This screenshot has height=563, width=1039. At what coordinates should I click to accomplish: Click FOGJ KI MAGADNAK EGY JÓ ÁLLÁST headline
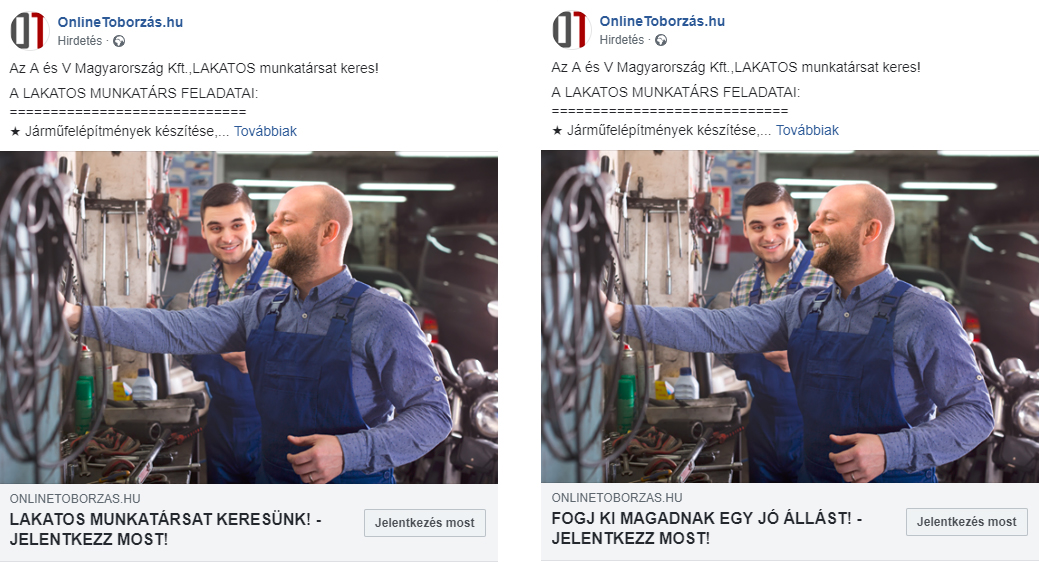point(707,529)
